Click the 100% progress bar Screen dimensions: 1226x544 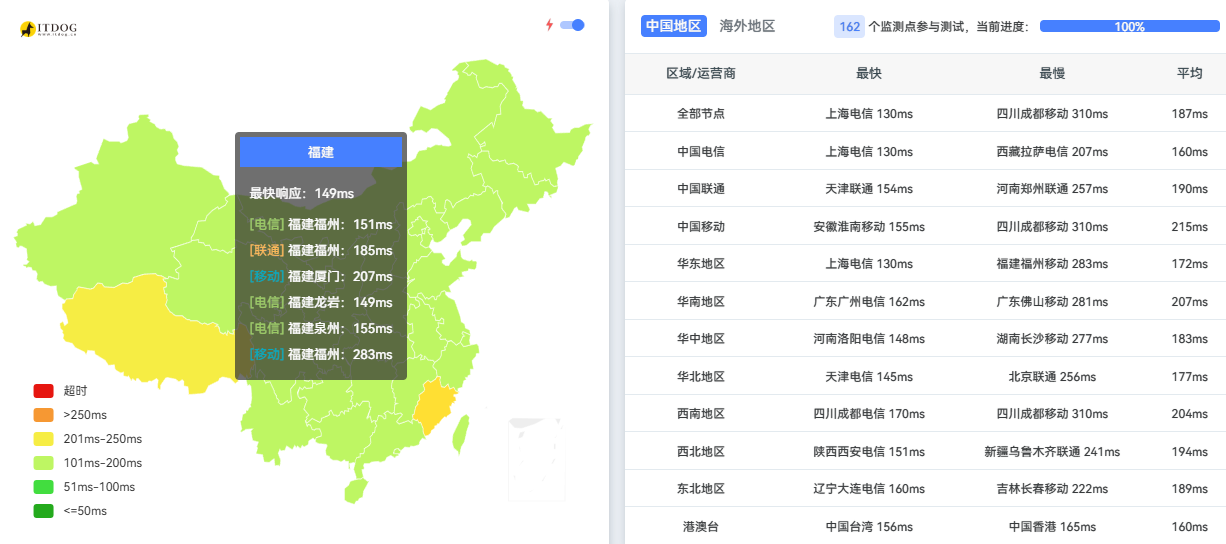click(x=1129, y=27)
